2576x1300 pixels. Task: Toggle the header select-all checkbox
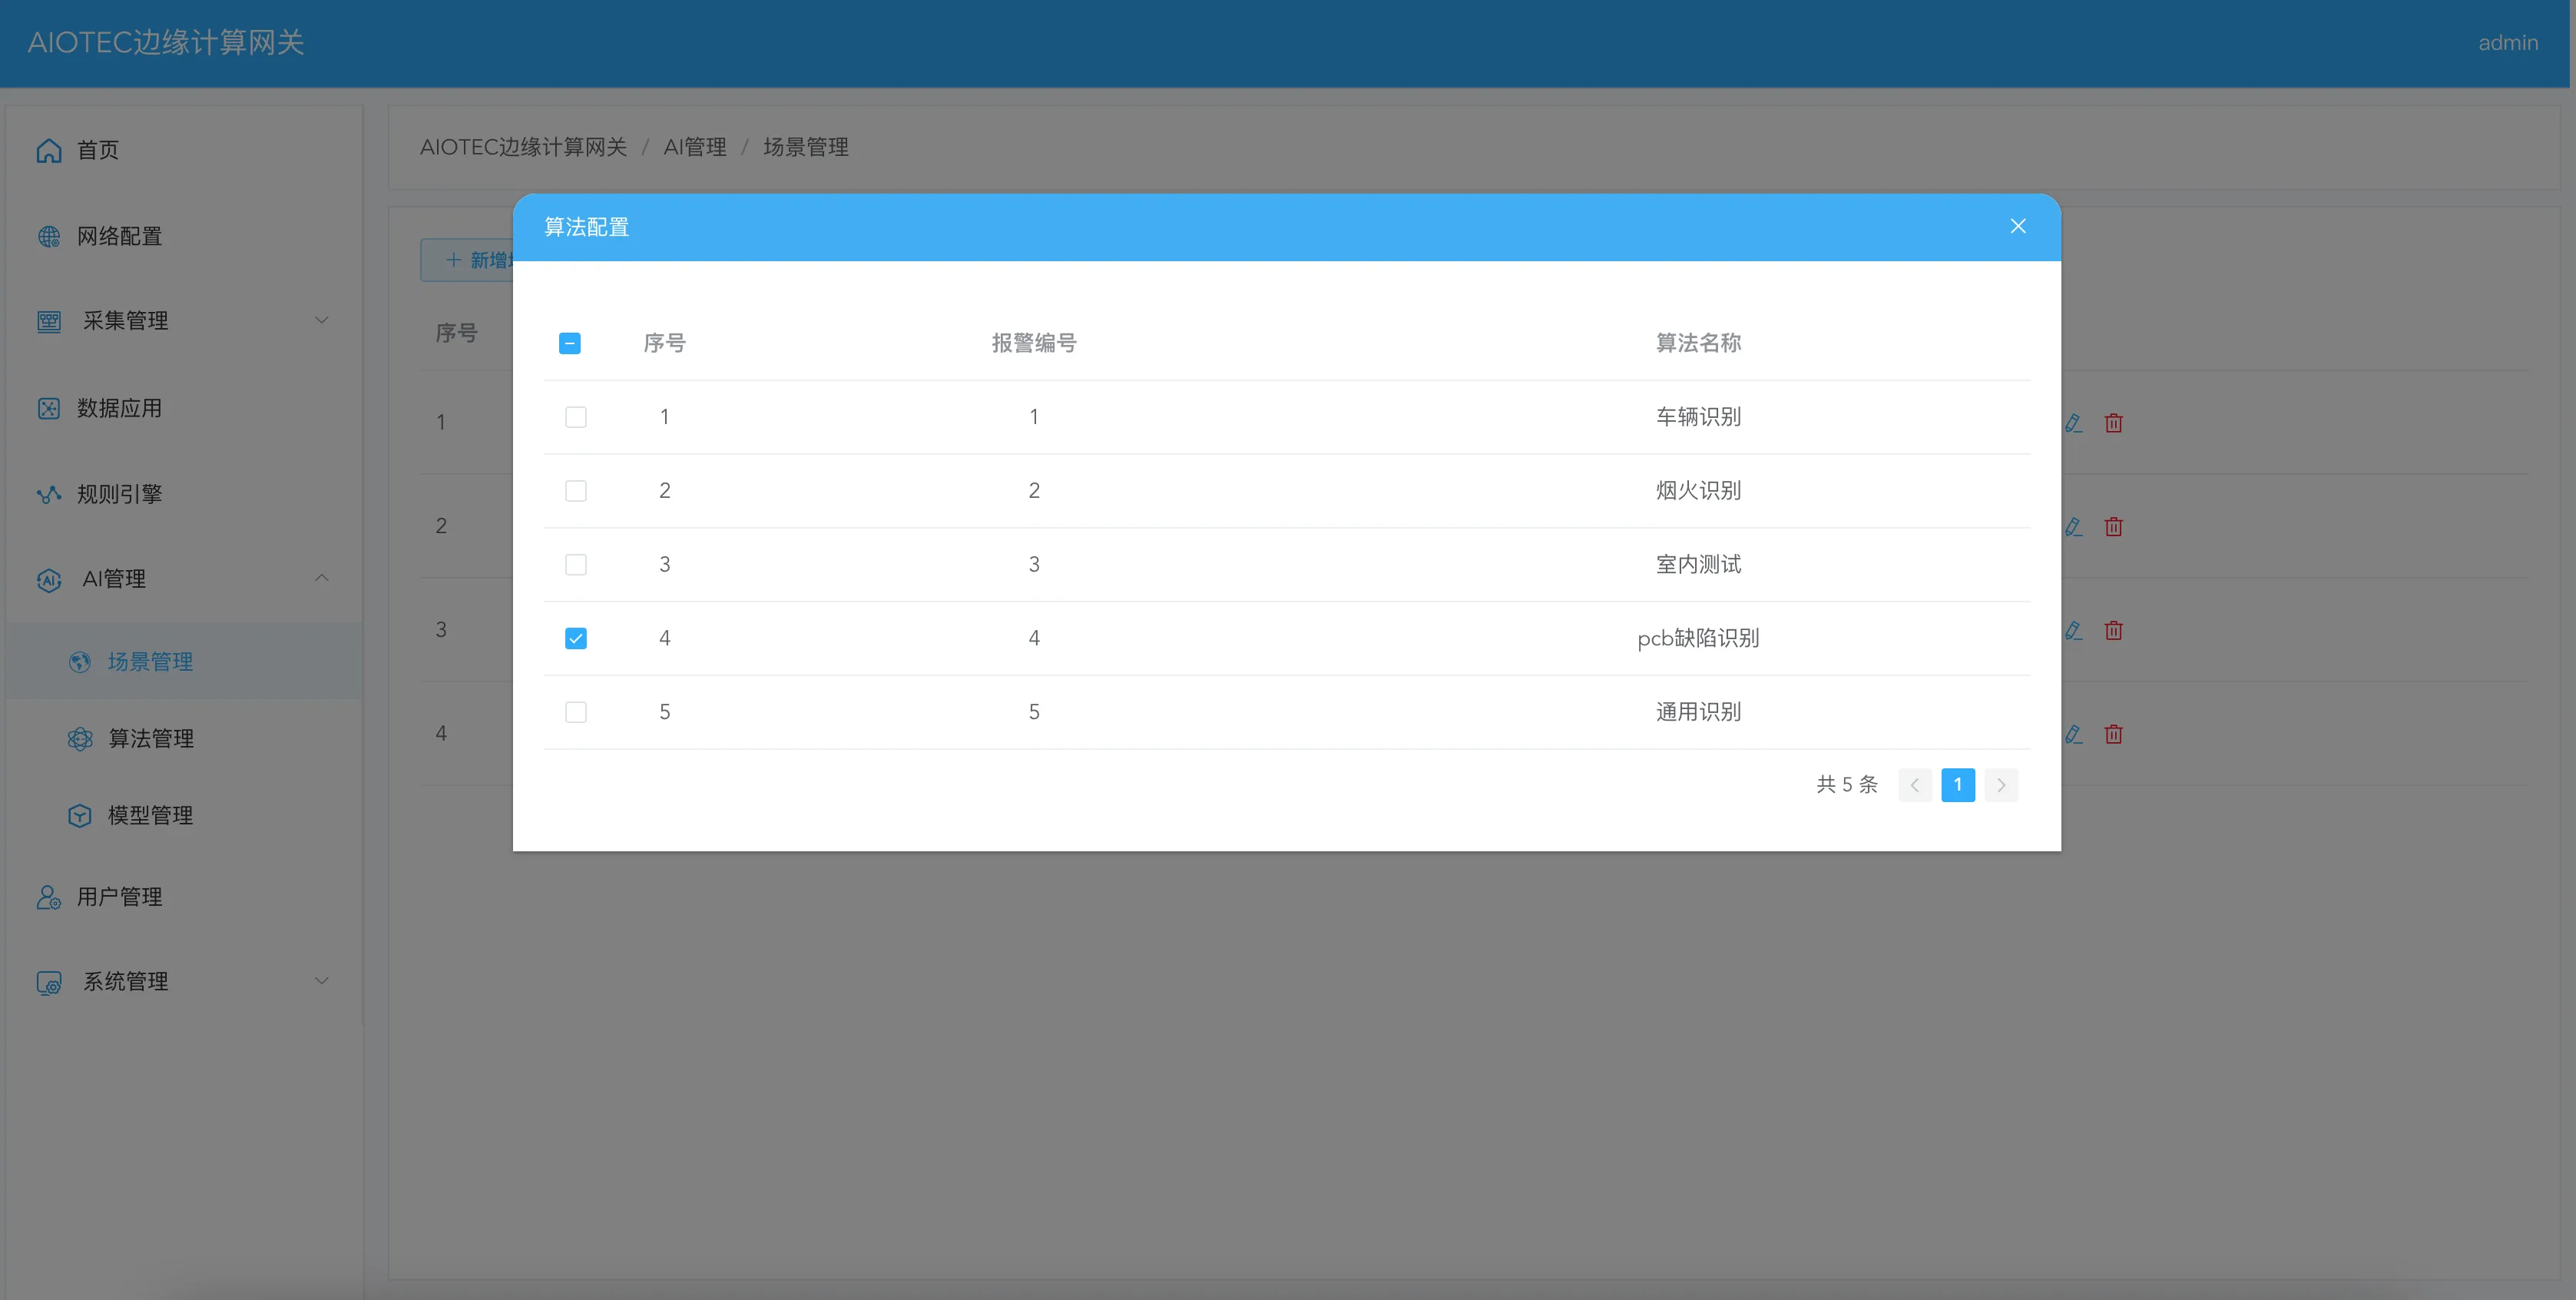coord(570,343)
